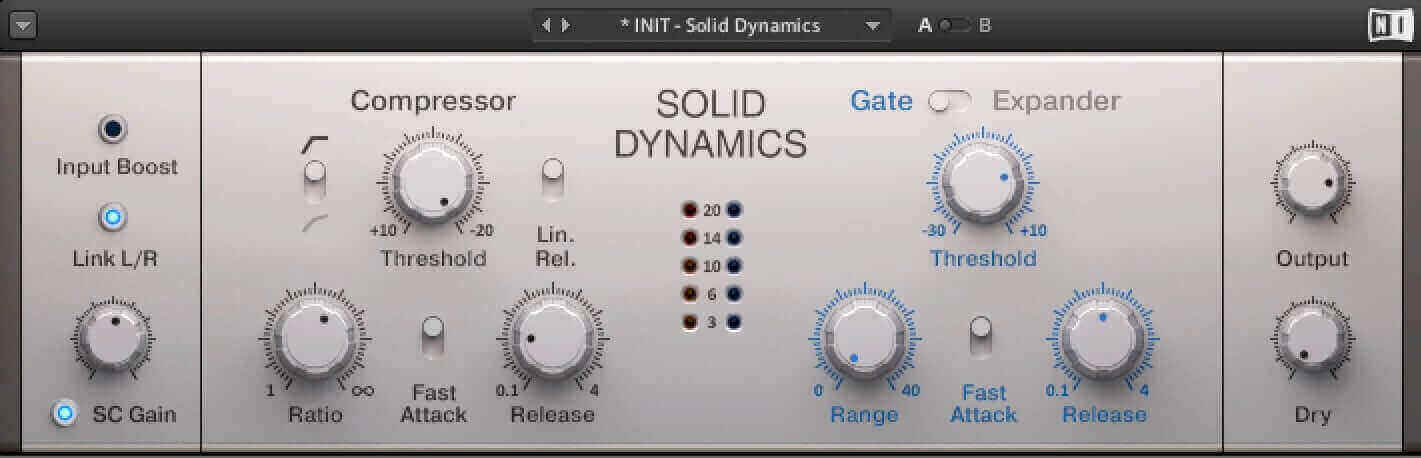Viewport: 1421px width, 458px height.
Task: Select the hard knee icon
Action: (313, 145)
